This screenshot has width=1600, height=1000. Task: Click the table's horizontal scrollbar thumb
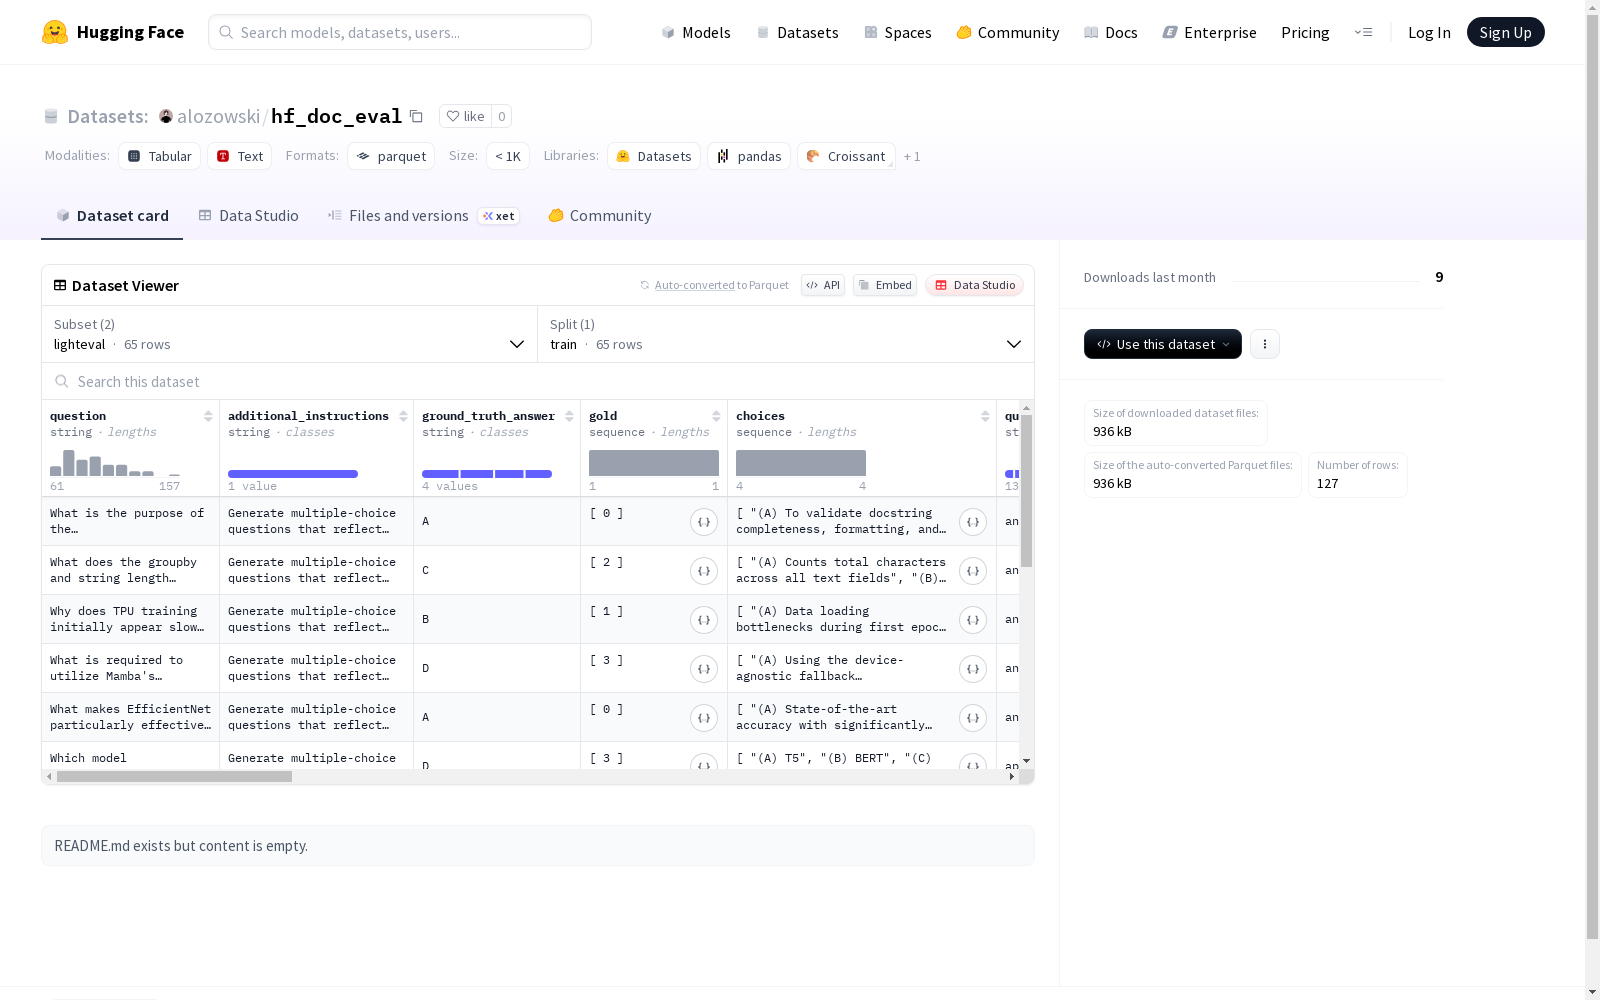pyautogui.click(x=174, y=777)
